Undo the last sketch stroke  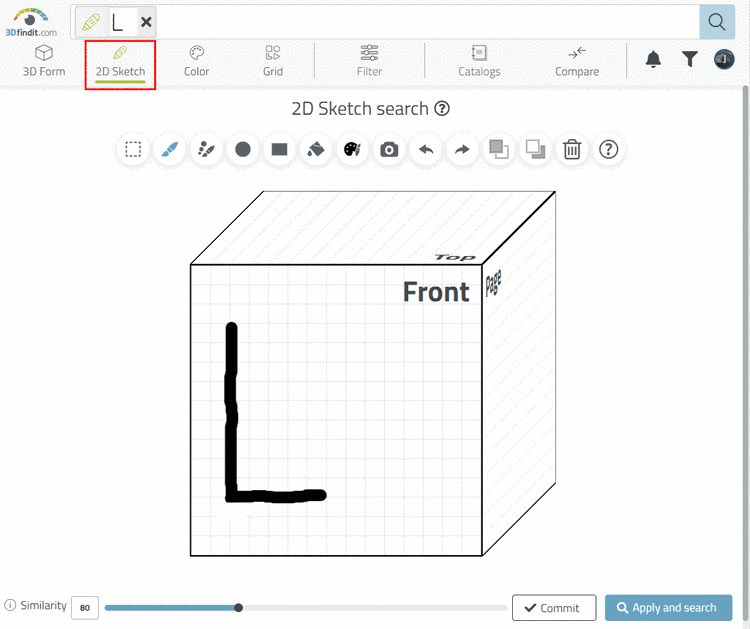(426, 150)
